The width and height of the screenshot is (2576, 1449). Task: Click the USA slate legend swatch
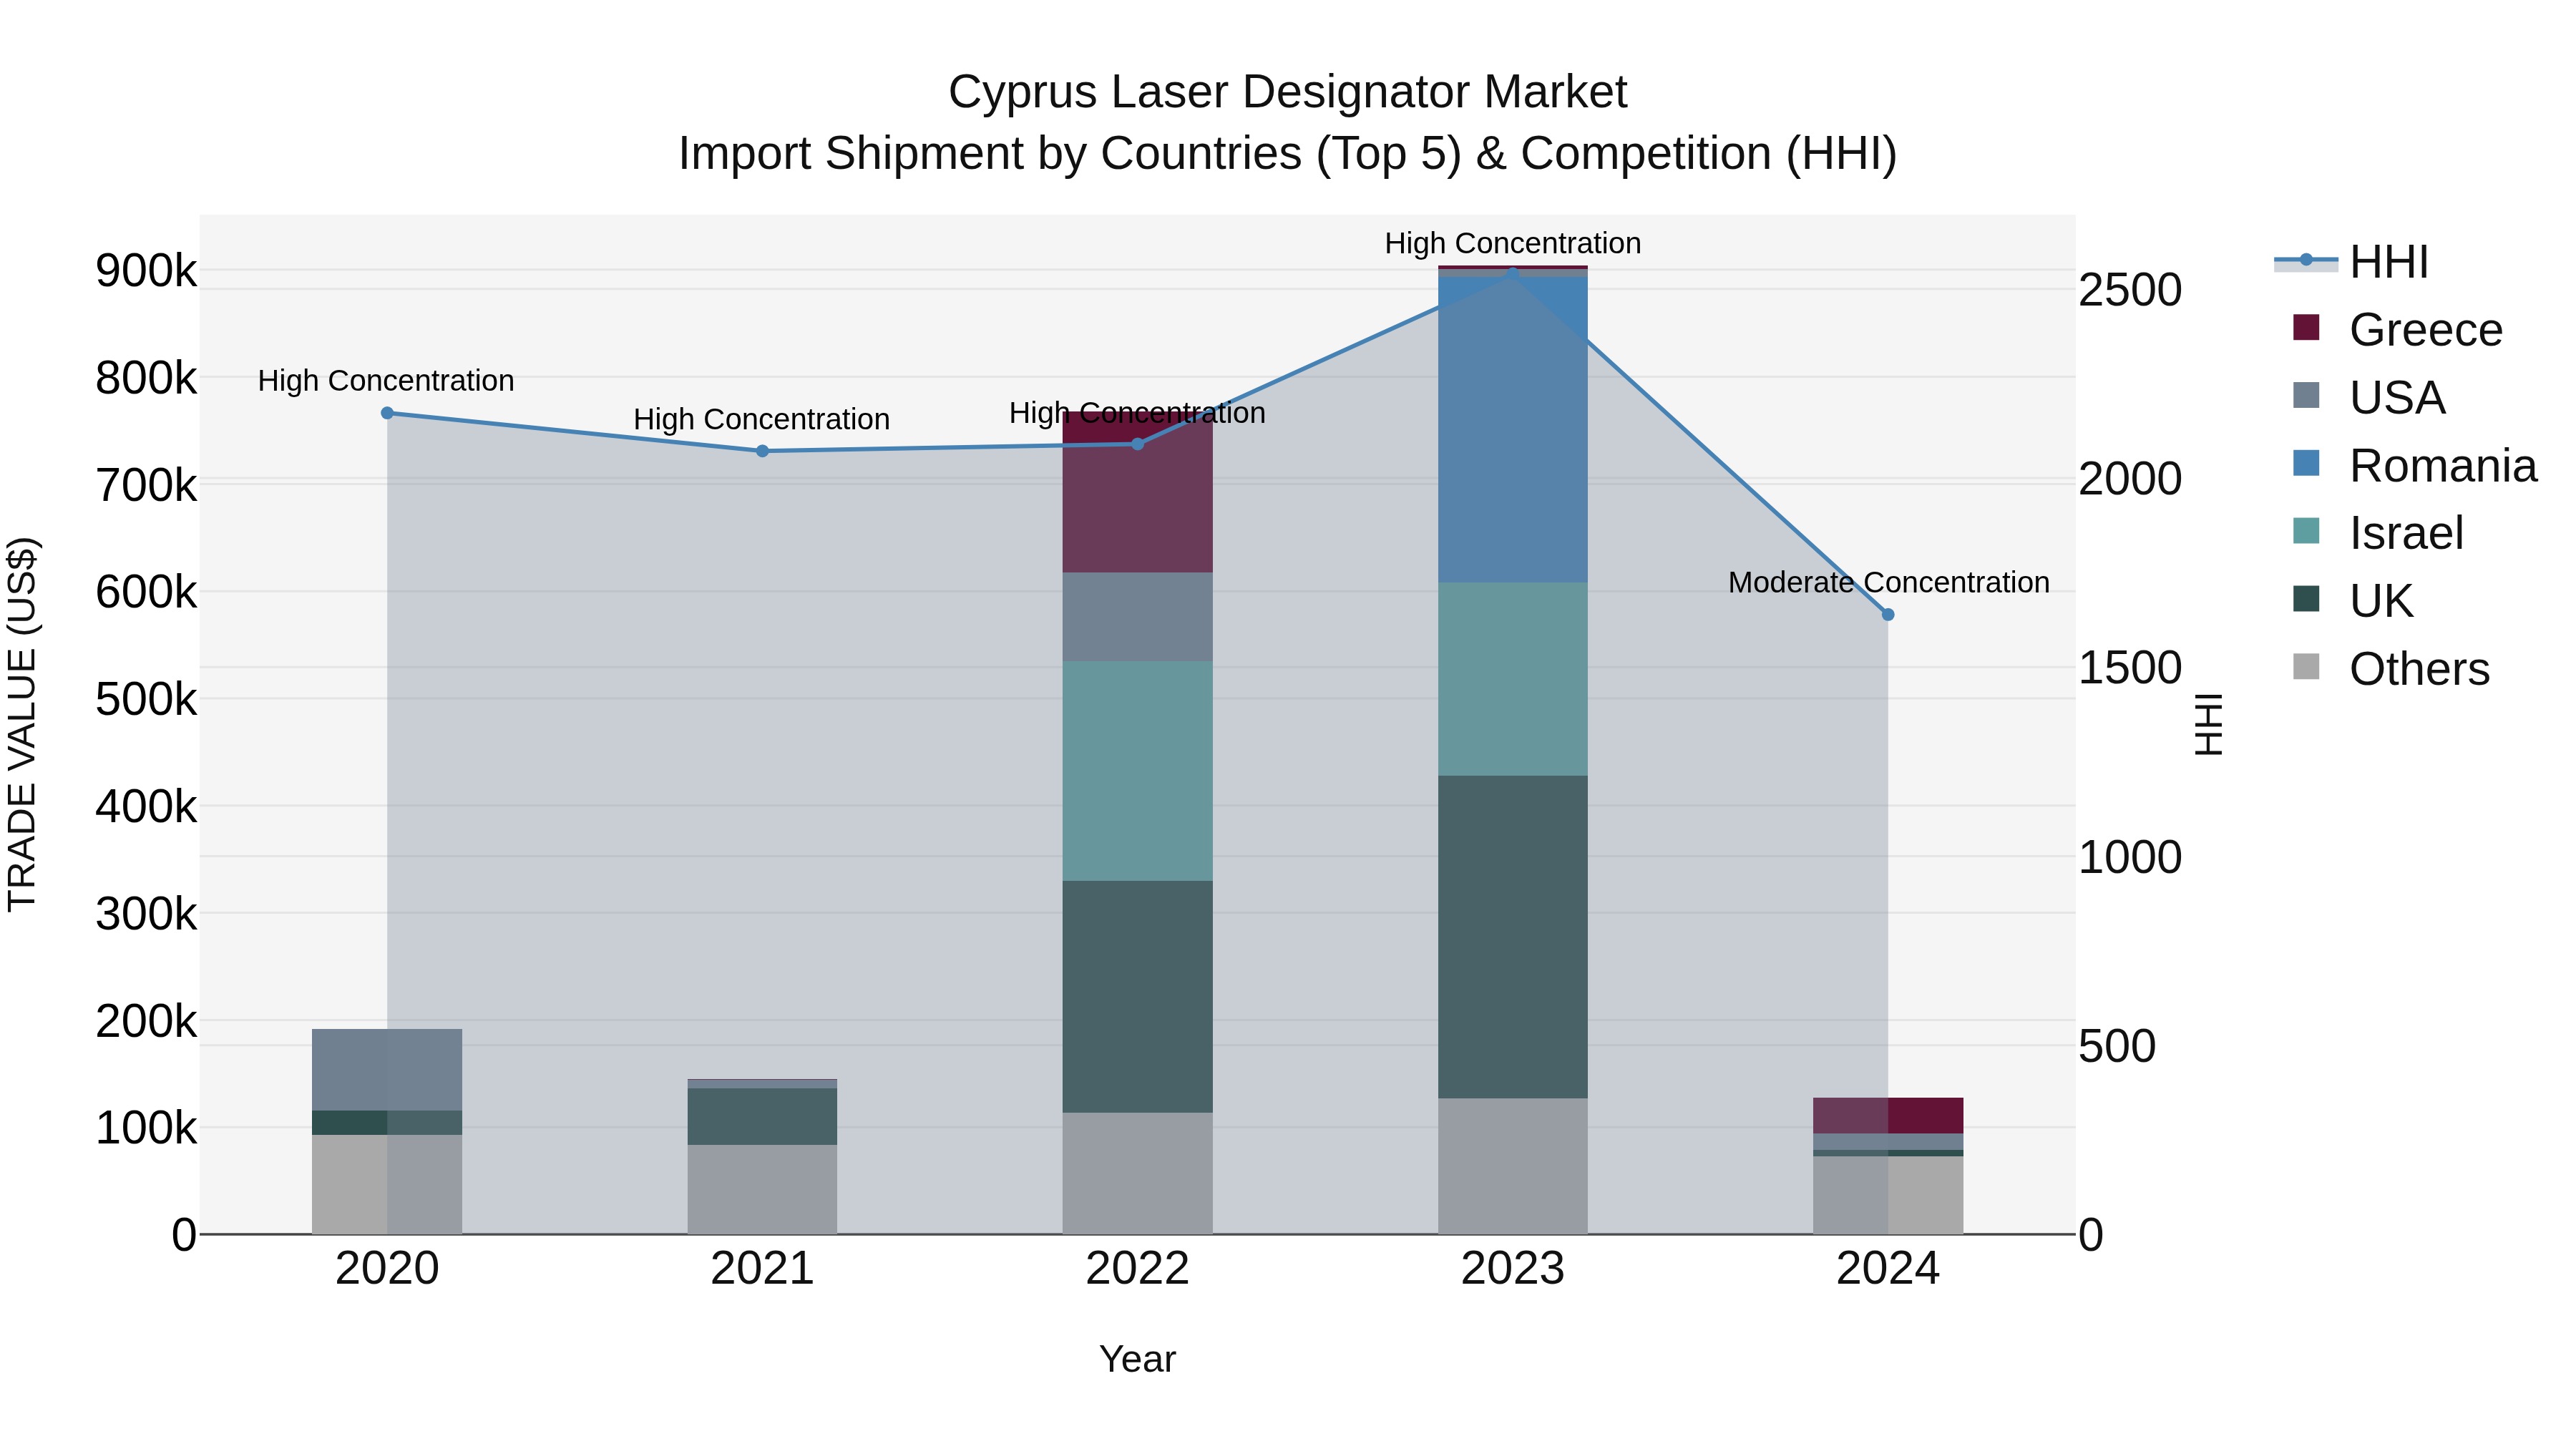[x=2306, y=395]
